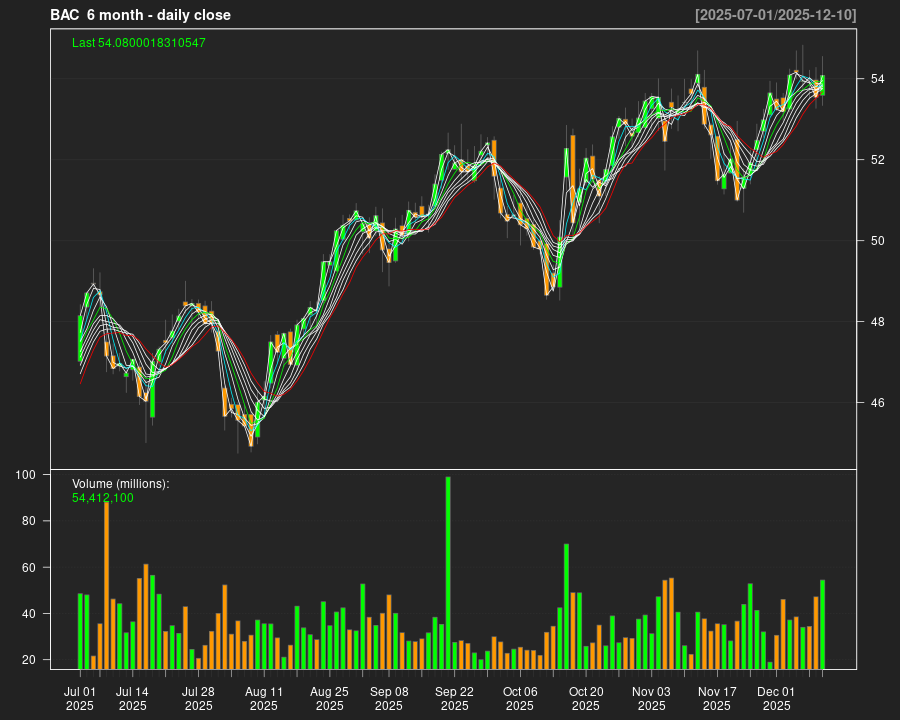Click the tallest green volume bar near Sep 22
This screenshot has width=900, height=720.
(x=448, y=572)
